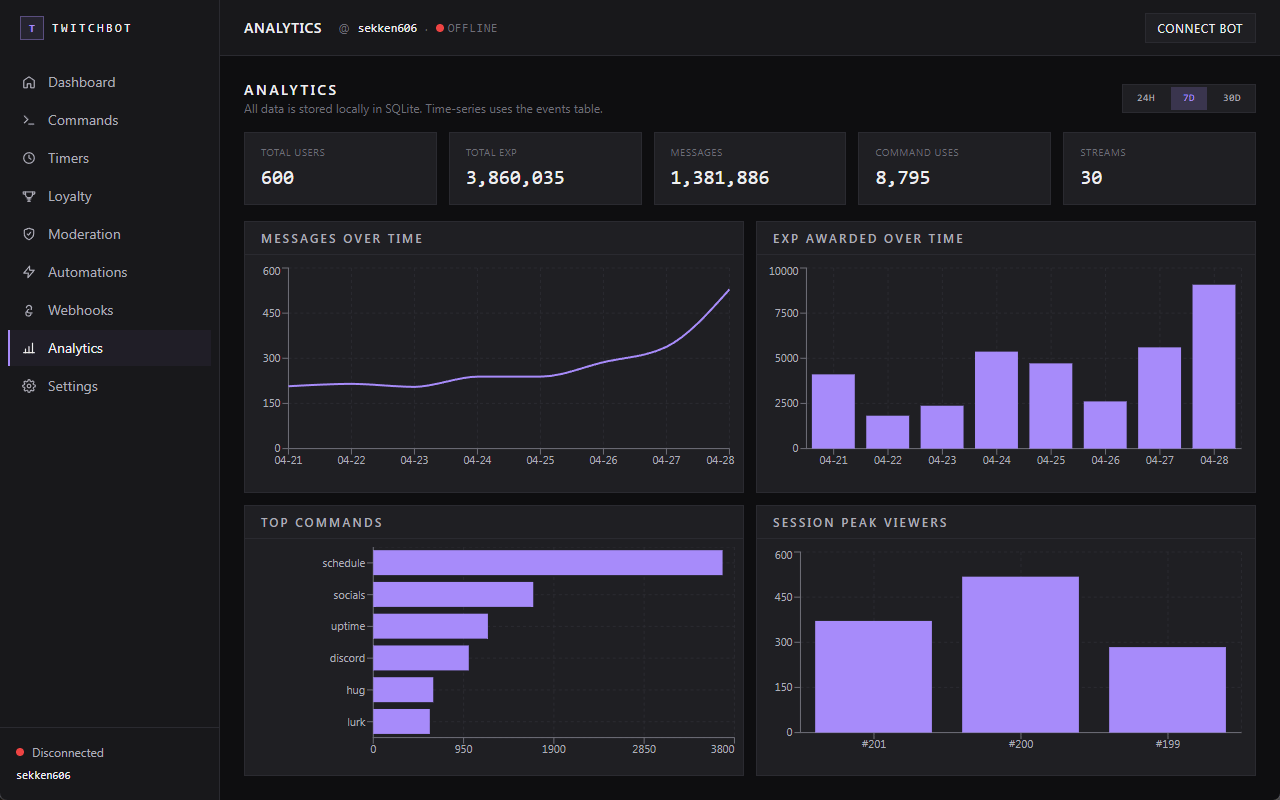Viewport: 1280px width, 800px height.
Task: Click the 04-28 EXP awarded bar
Action: pos(1214,367)
